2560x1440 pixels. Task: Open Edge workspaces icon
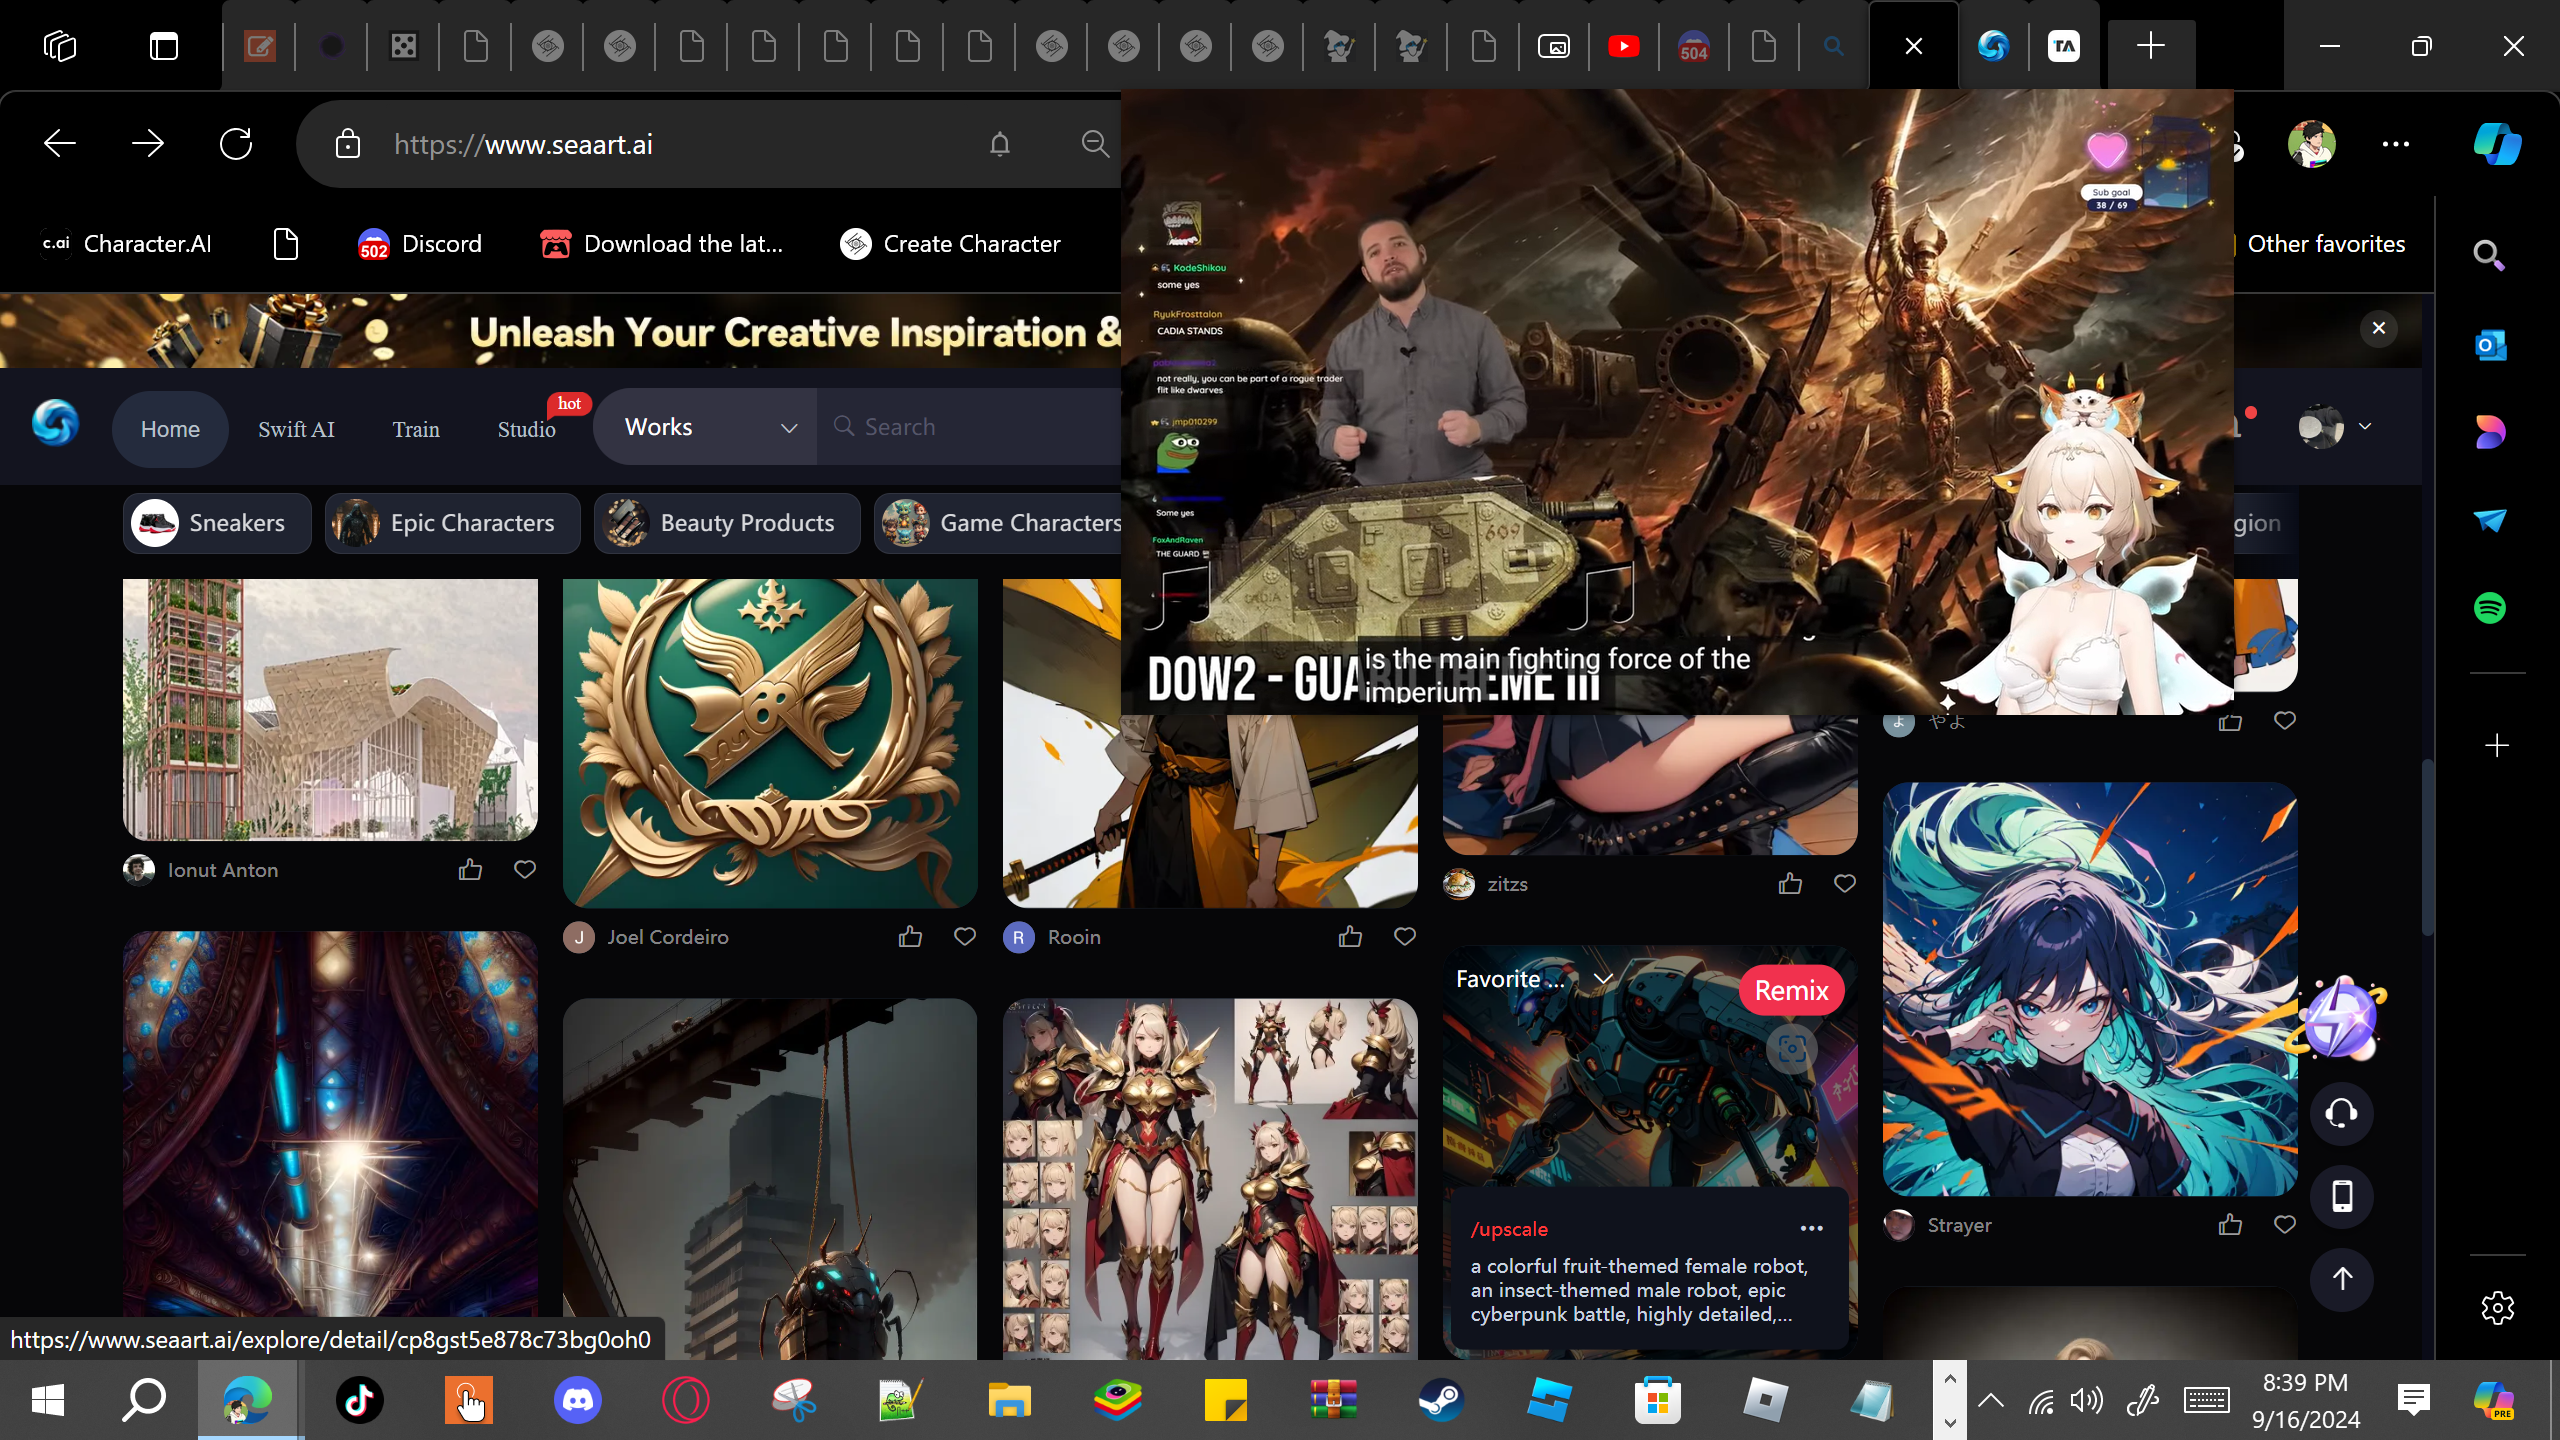click(x=60, y=46)
